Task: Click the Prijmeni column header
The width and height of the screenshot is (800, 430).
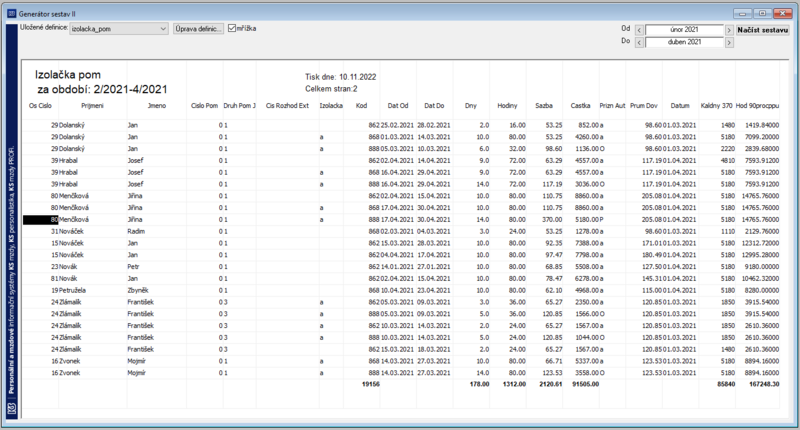Action: pos(92,106)
